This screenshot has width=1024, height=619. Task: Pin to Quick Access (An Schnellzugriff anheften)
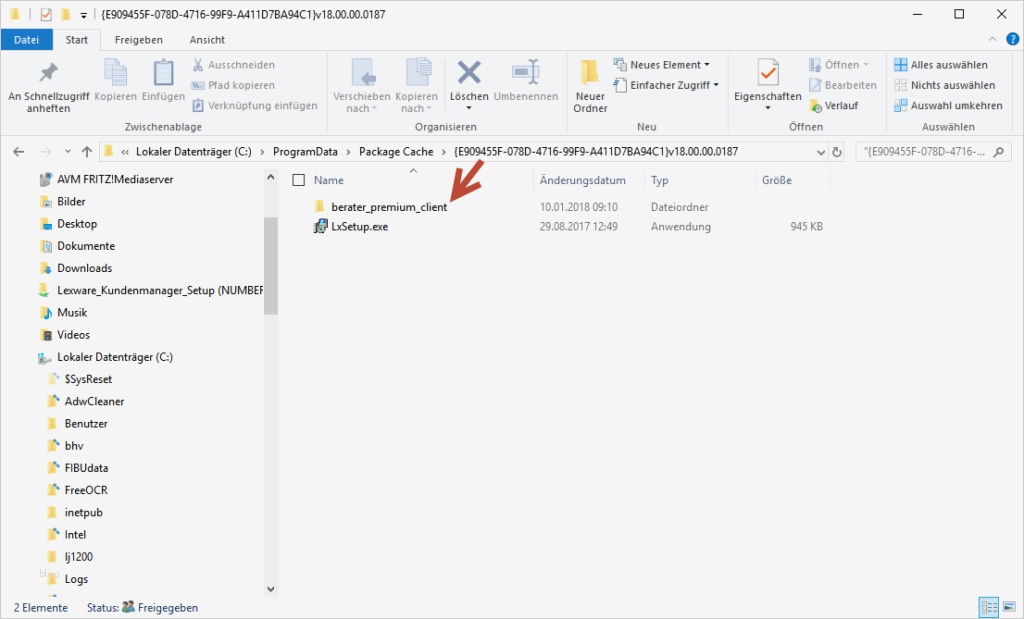(x=48, y=87)
